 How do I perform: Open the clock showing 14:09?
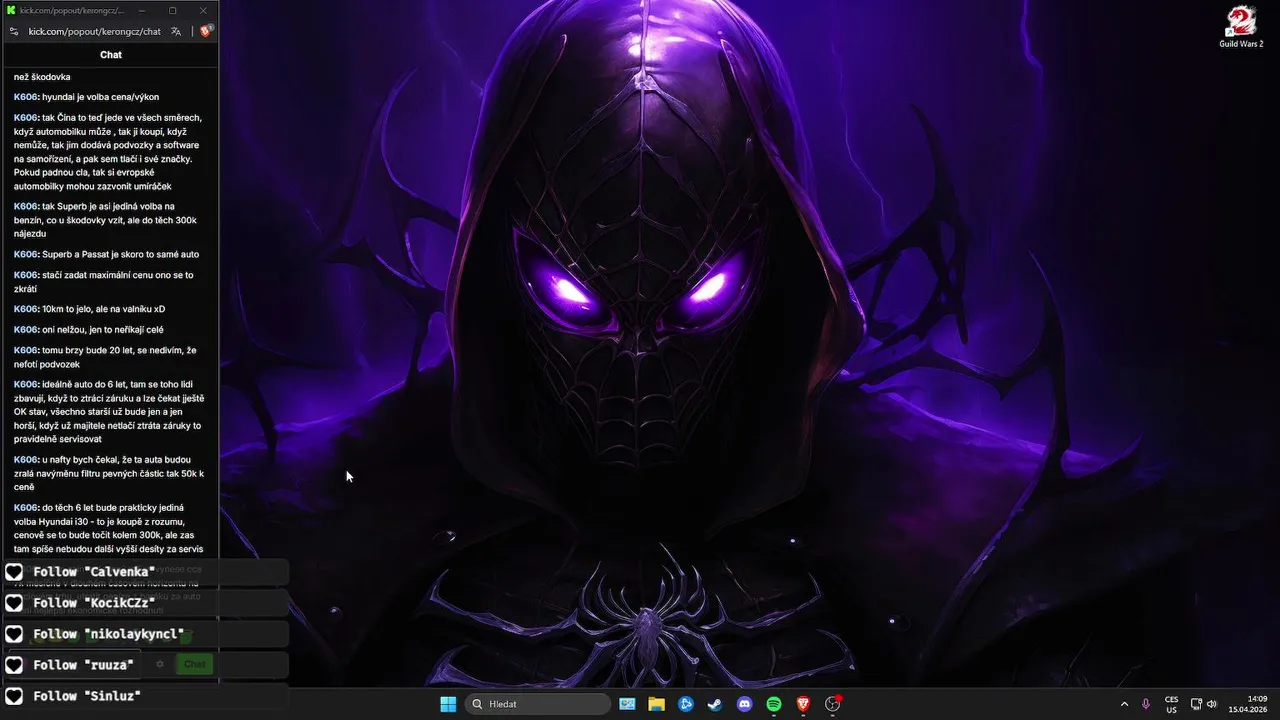[x=1248, y=704]
